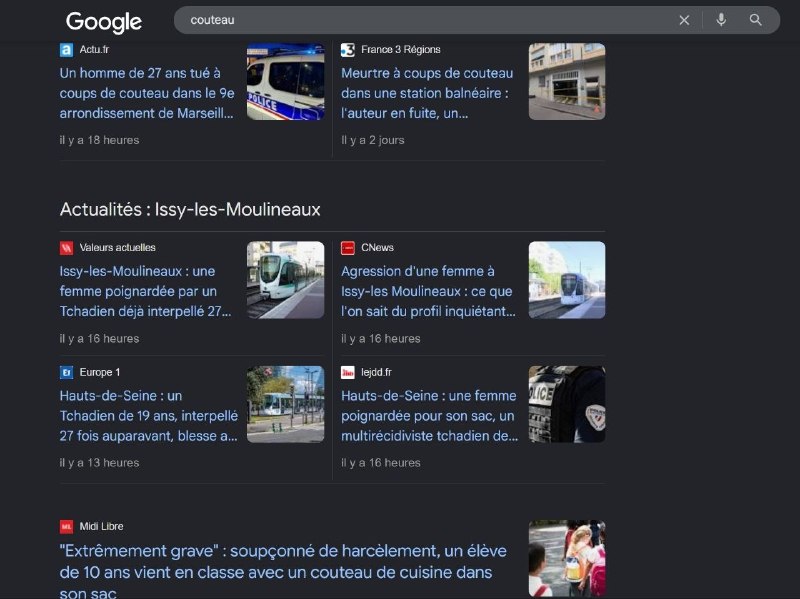Click 'il y a 13 heures' timestamp
Image resolution: width=800 pixels, height=599 pixels.
coord(99,463)
